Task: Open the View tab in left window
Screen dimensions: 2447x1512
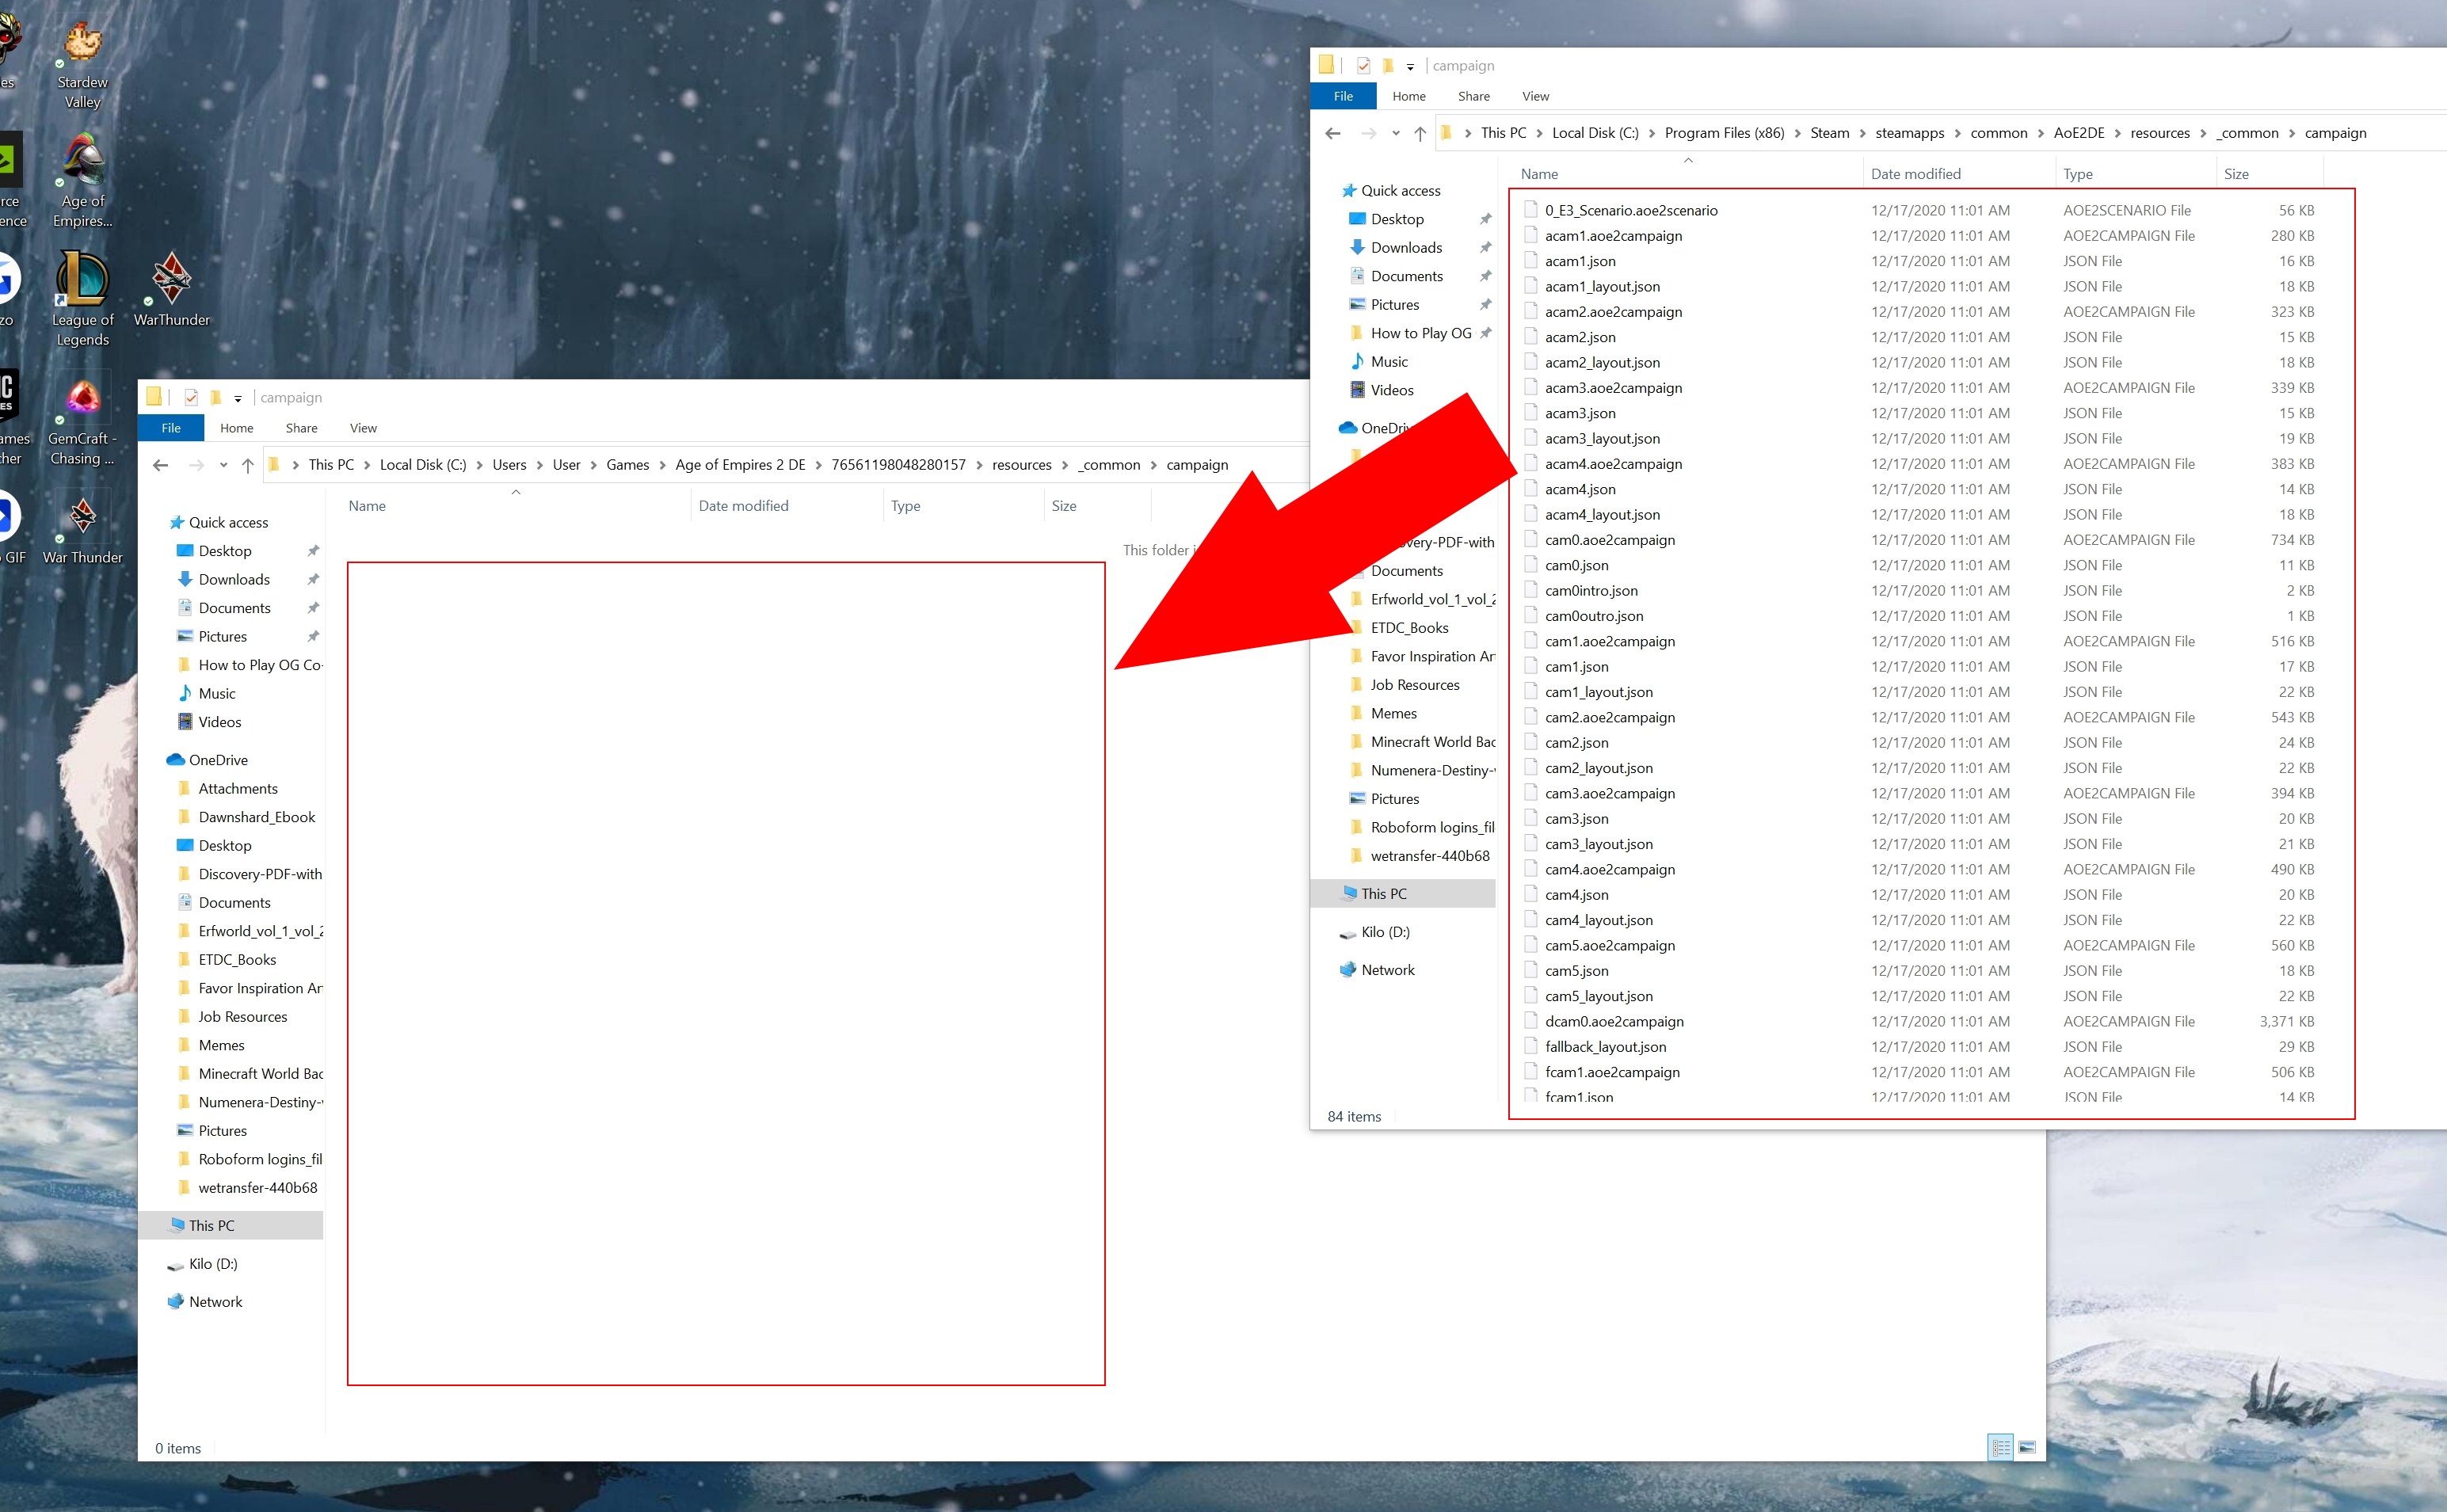Action: pyautogui.click(x=363, y=428)
